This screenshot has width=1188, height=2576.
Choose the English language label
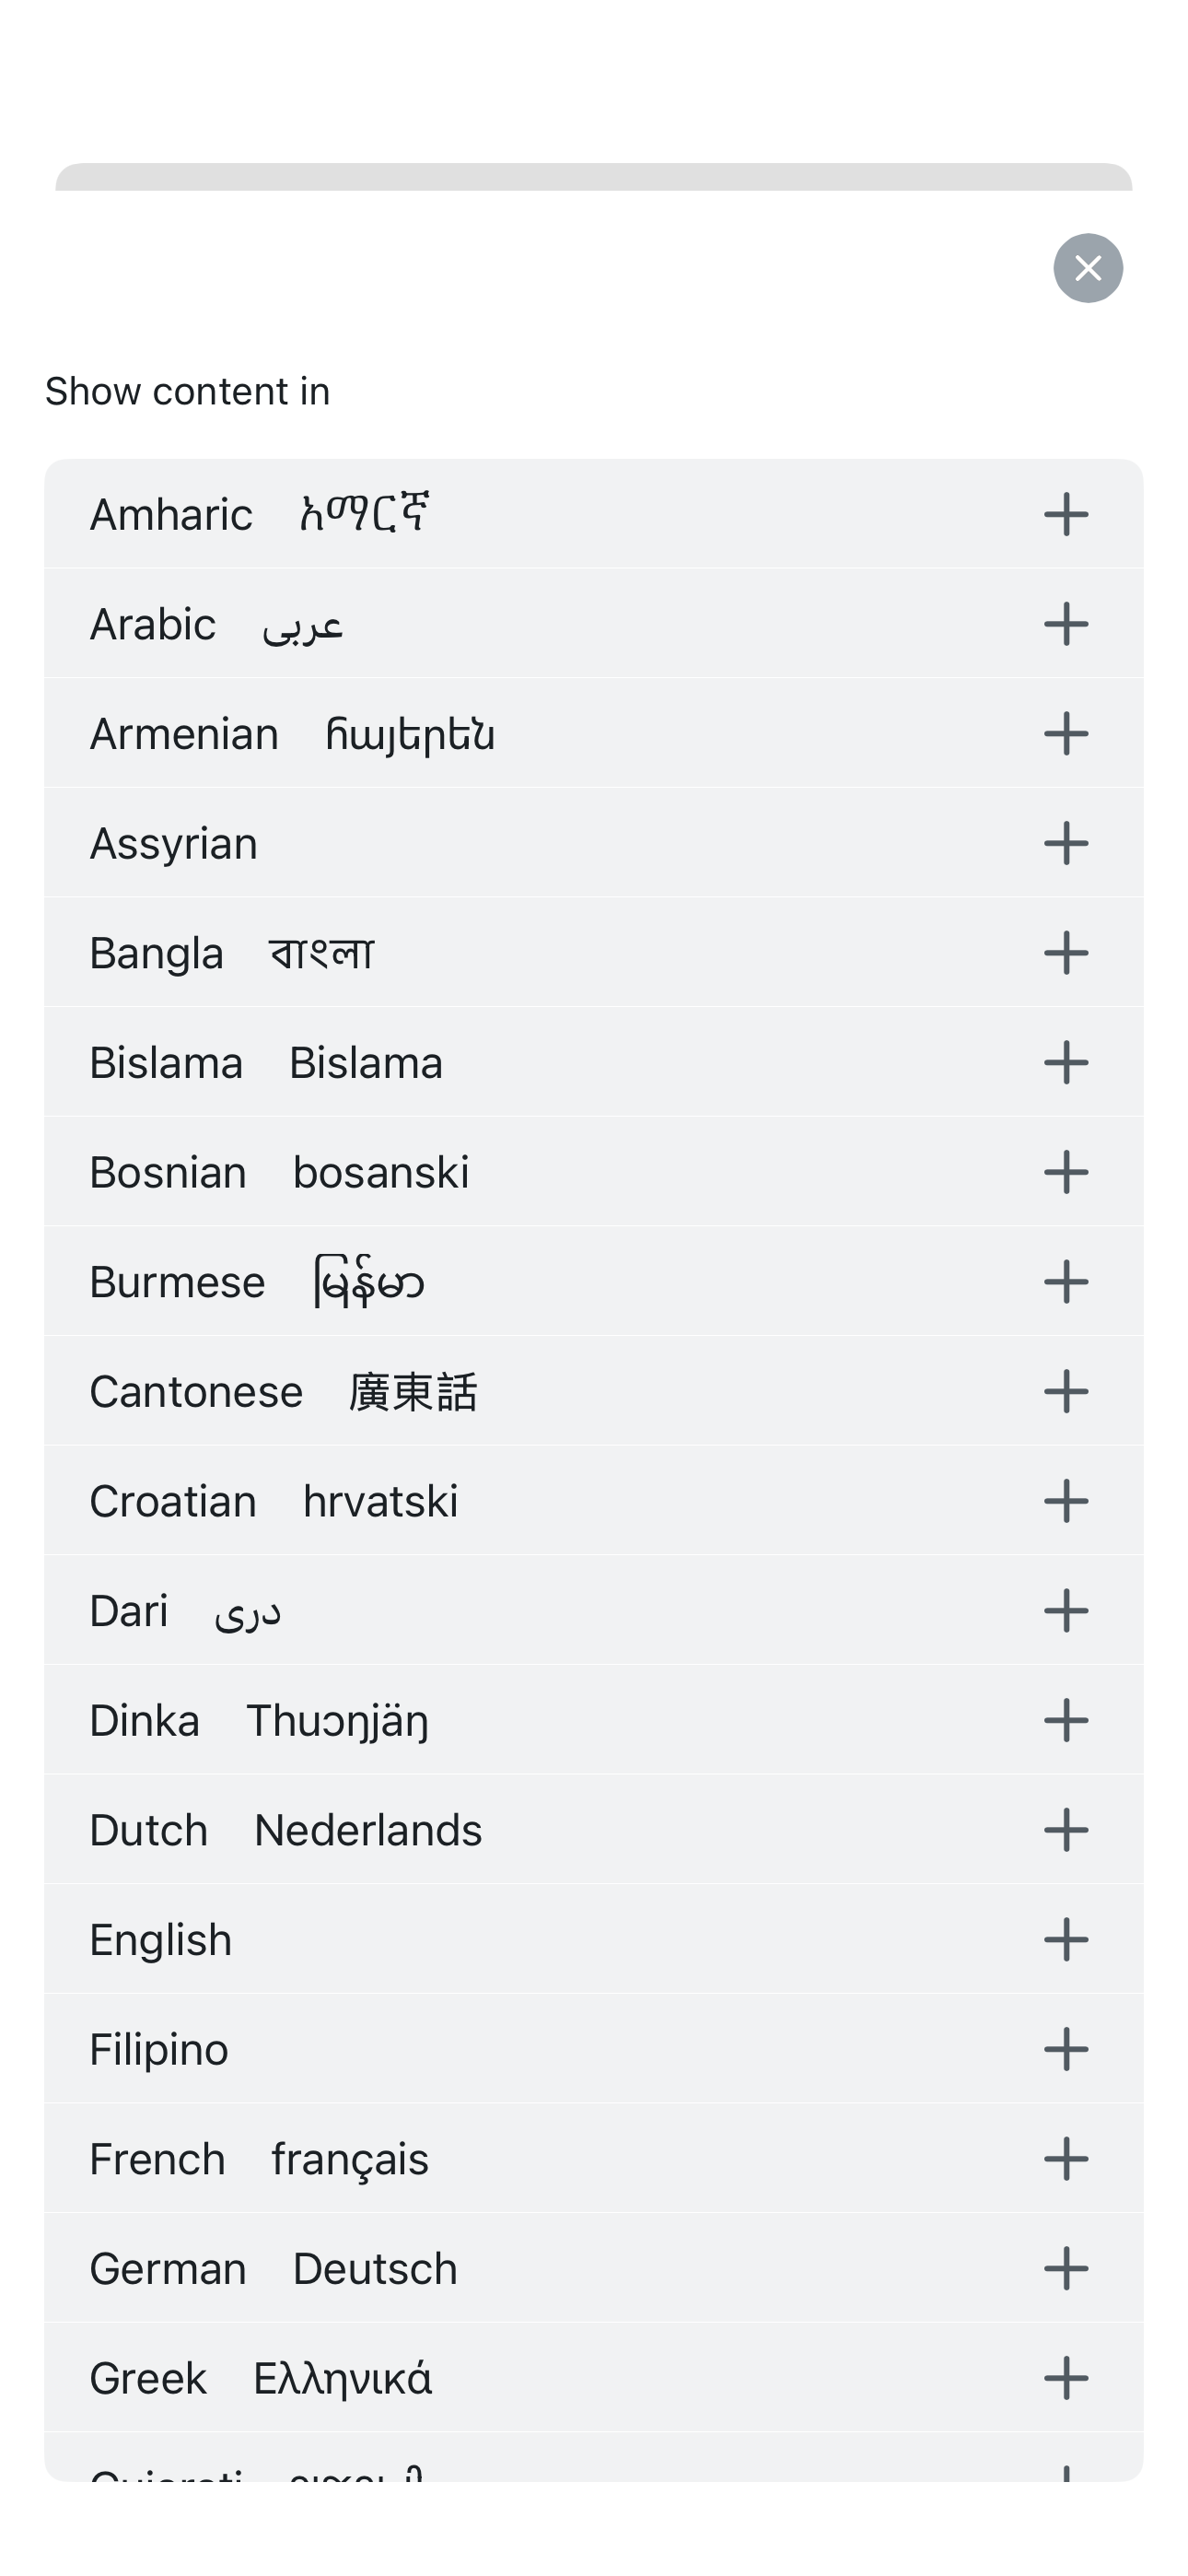point(161,1940)
